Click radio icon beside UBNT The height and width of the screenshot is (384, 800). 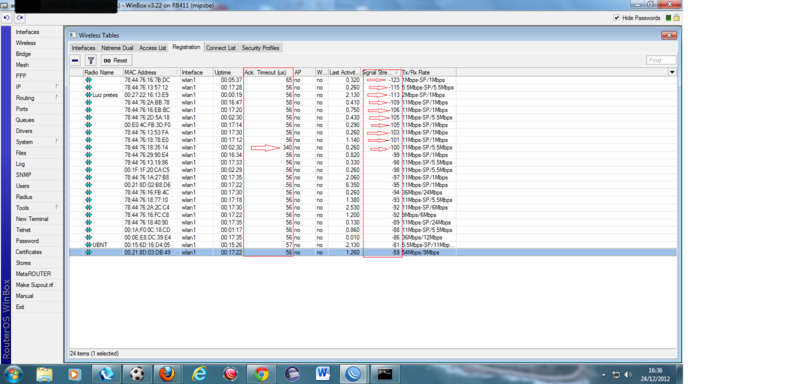[x=88, y=245]
